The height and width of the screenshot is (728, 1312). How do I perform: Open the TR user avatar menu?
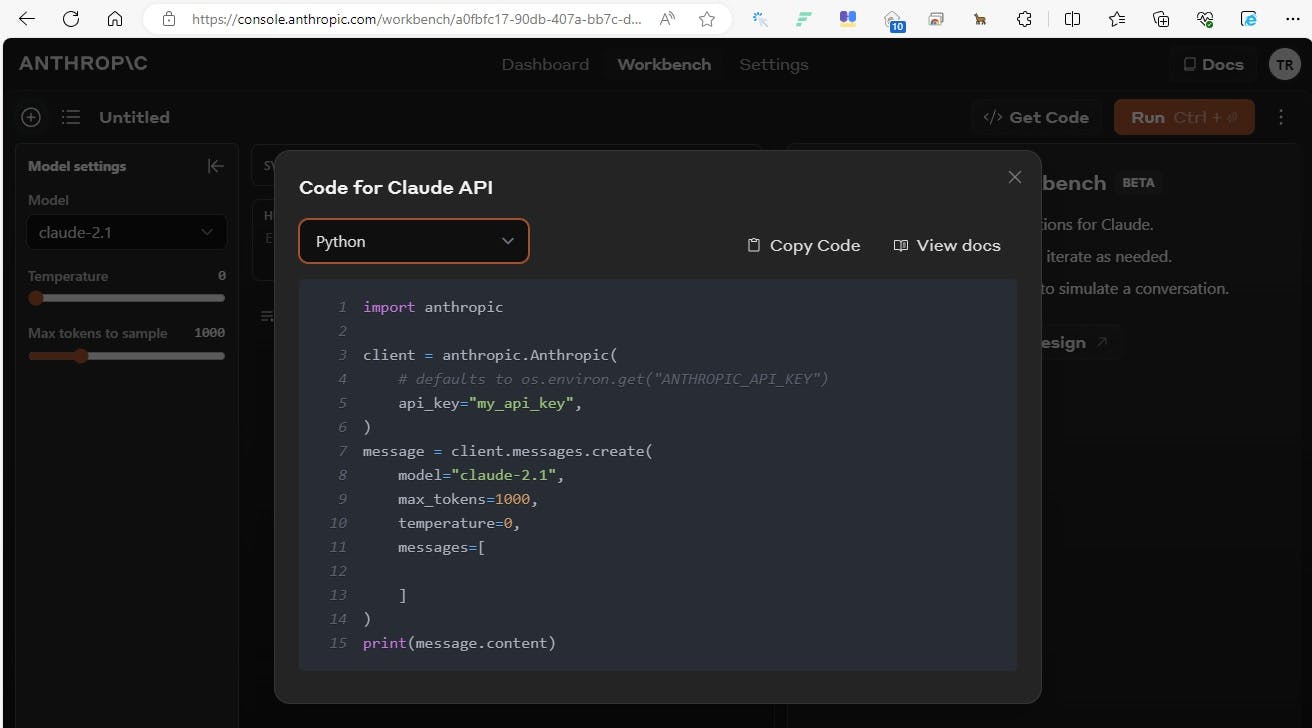point(1284,64)
